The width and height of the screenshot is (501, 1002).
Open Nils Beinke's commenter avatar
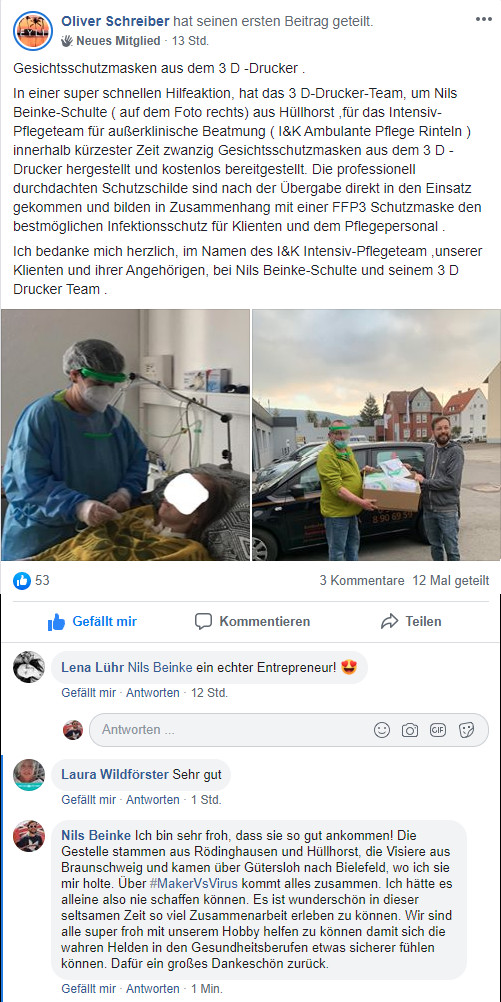[x=29, y=836]
